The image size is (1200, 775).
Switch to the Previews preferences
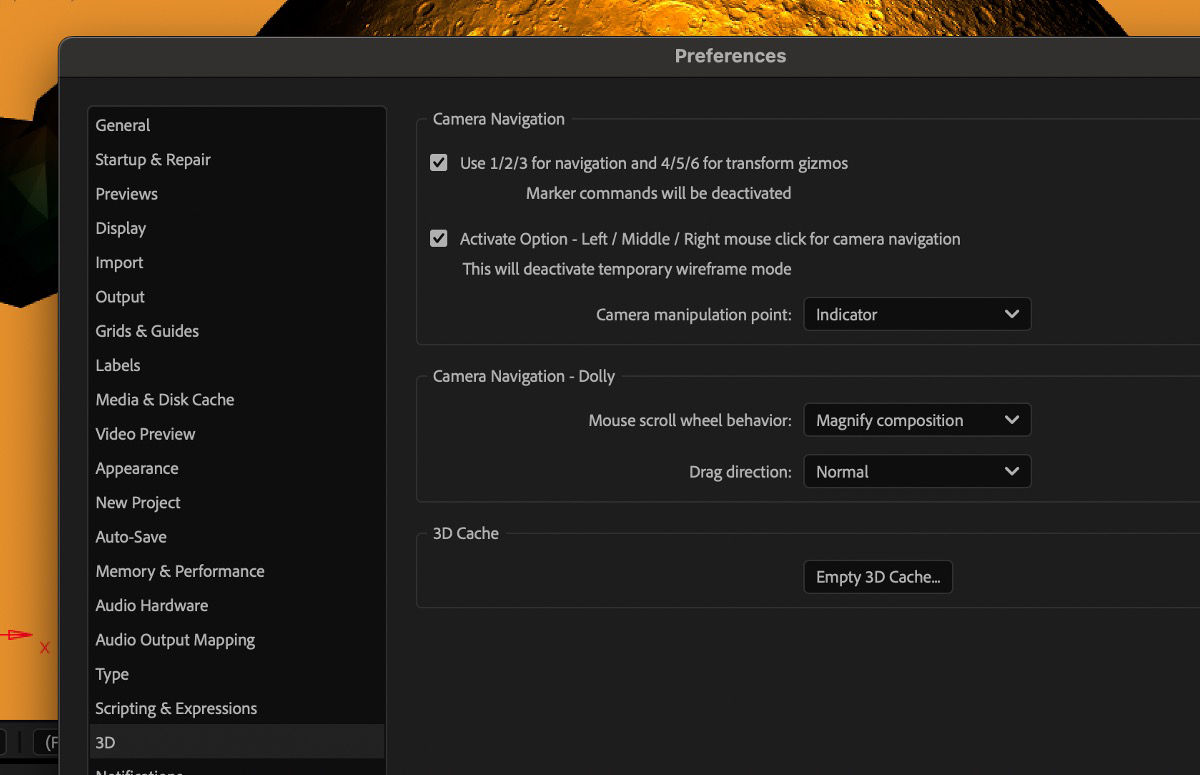point(126,194)
